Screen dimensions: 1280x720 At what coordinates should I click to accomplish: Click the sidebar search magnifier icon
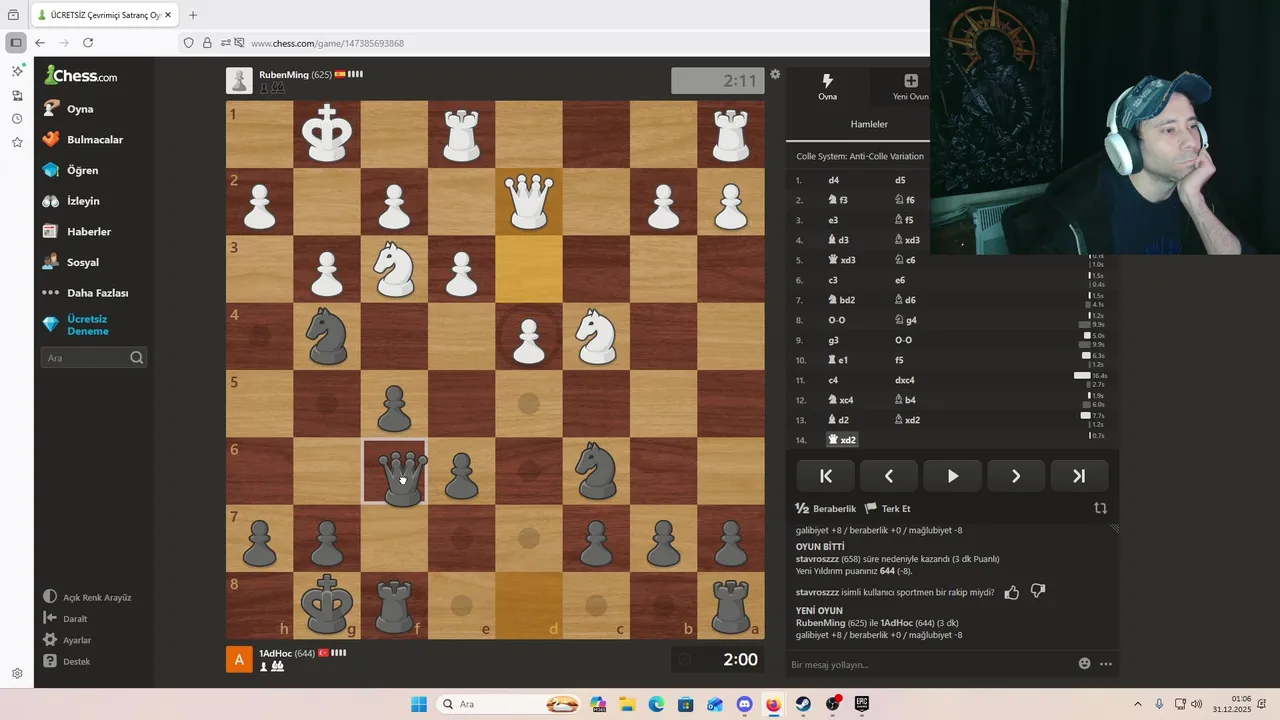pyautogui.click(x=137, y=358)
